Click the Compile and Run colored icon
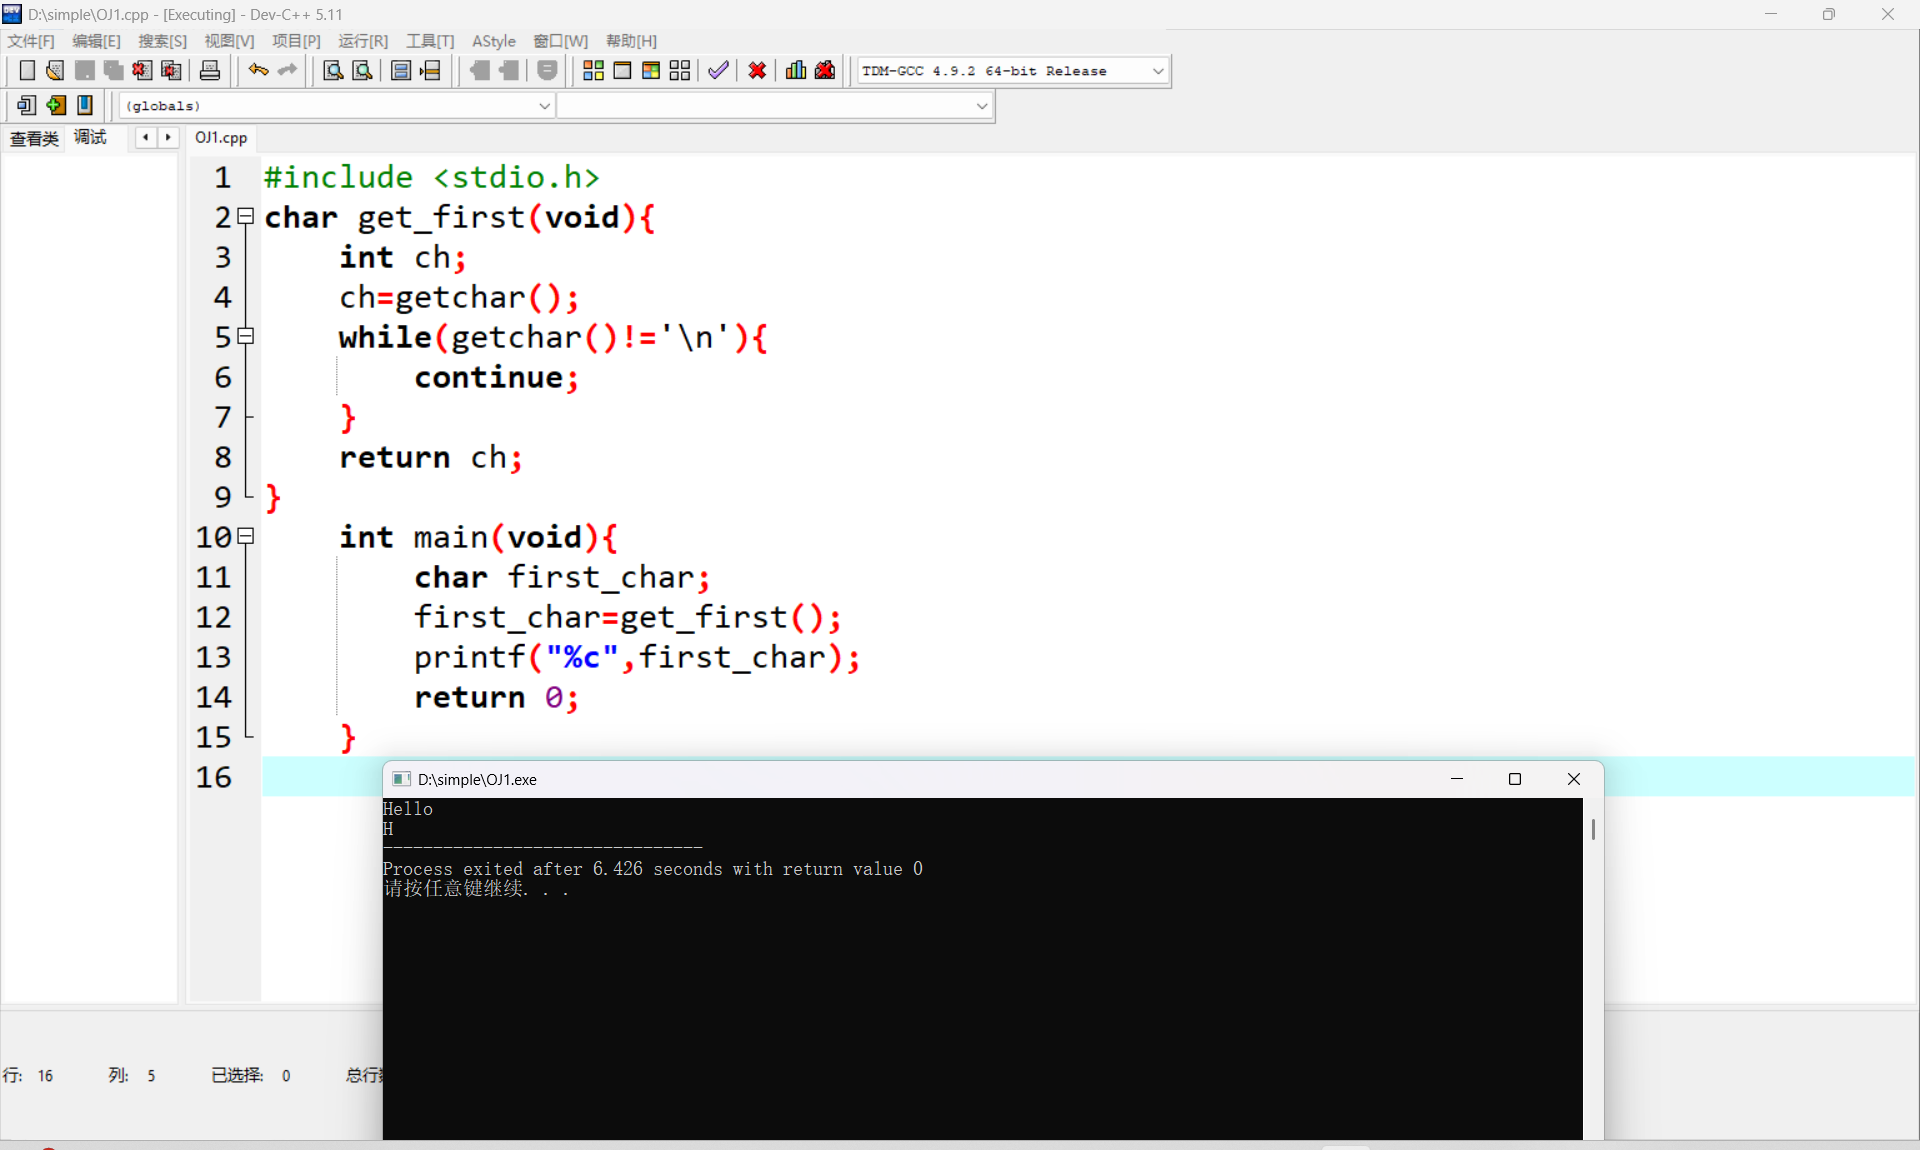The image size is (1920, 1150). tap(651, 70)
